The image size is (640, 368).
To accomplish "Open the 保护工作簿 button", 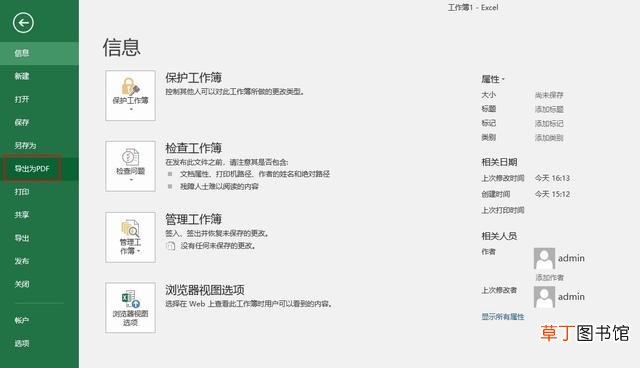I will [x=130, y=95].
